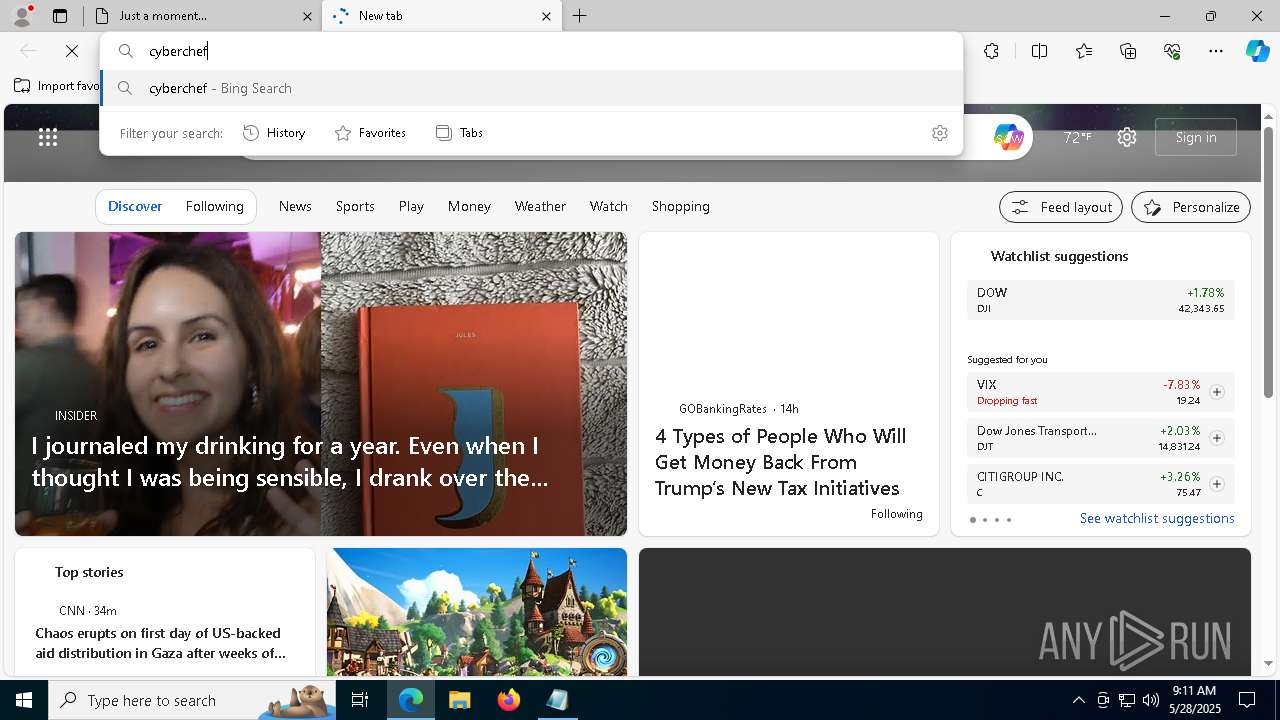
Task: Switch to the Following tab
Action: point(215,206)
